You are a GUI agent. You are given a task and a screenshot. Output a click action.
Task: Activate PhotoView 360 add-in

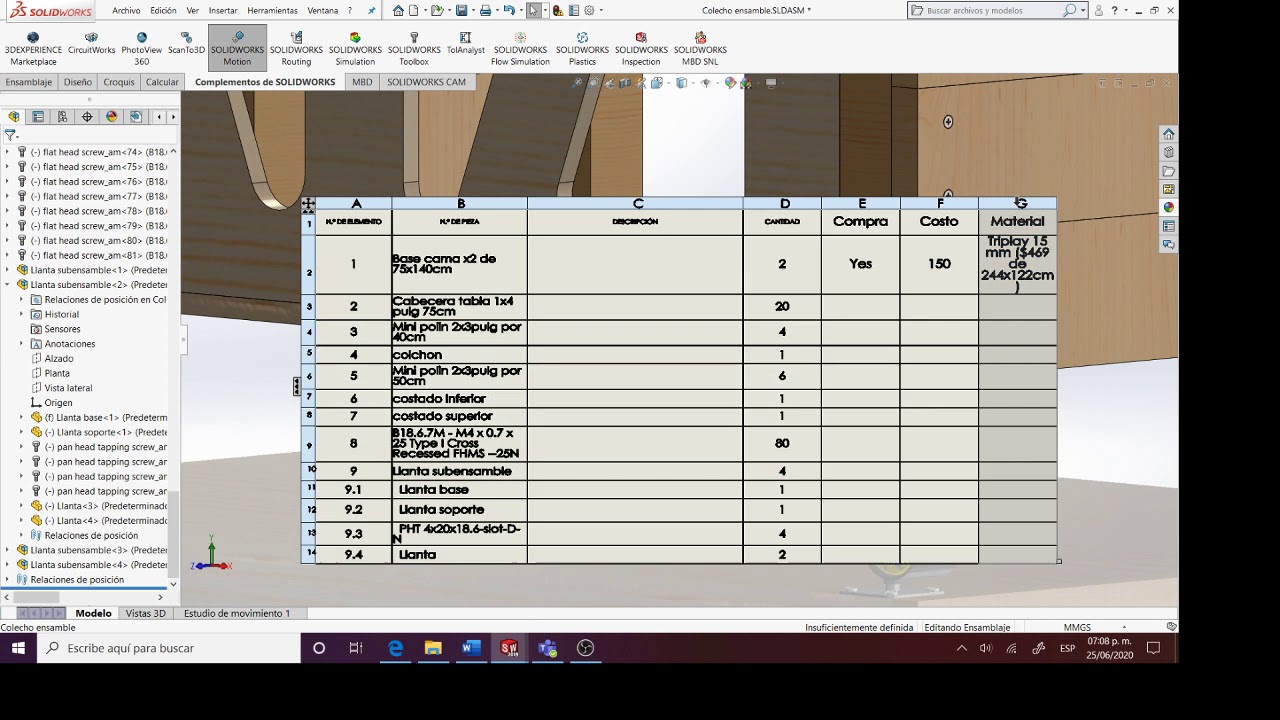(x=141, y=49)
